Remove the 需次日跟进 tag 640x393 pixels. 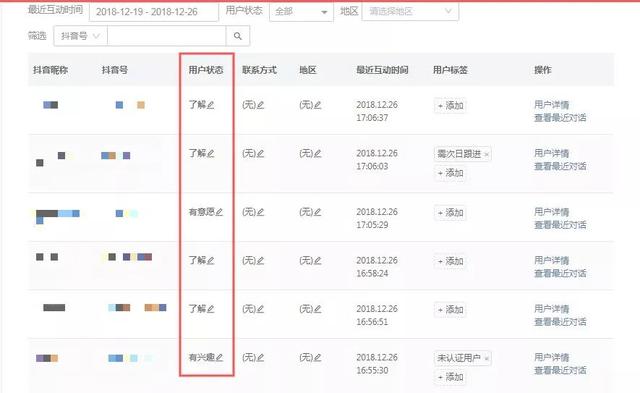(x=486, y=155)
